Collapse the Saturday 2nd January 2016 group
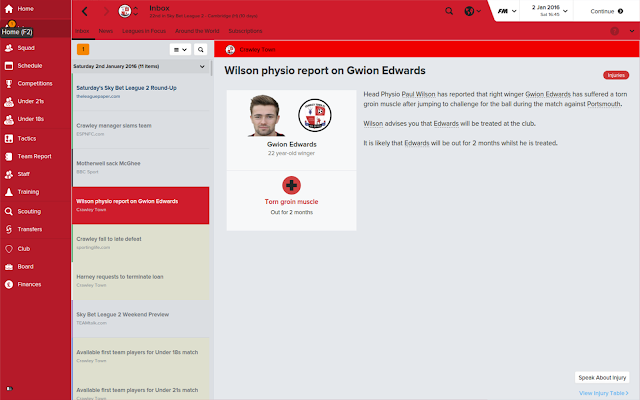Viewport: 640px width, 400px height. [202, 66]
